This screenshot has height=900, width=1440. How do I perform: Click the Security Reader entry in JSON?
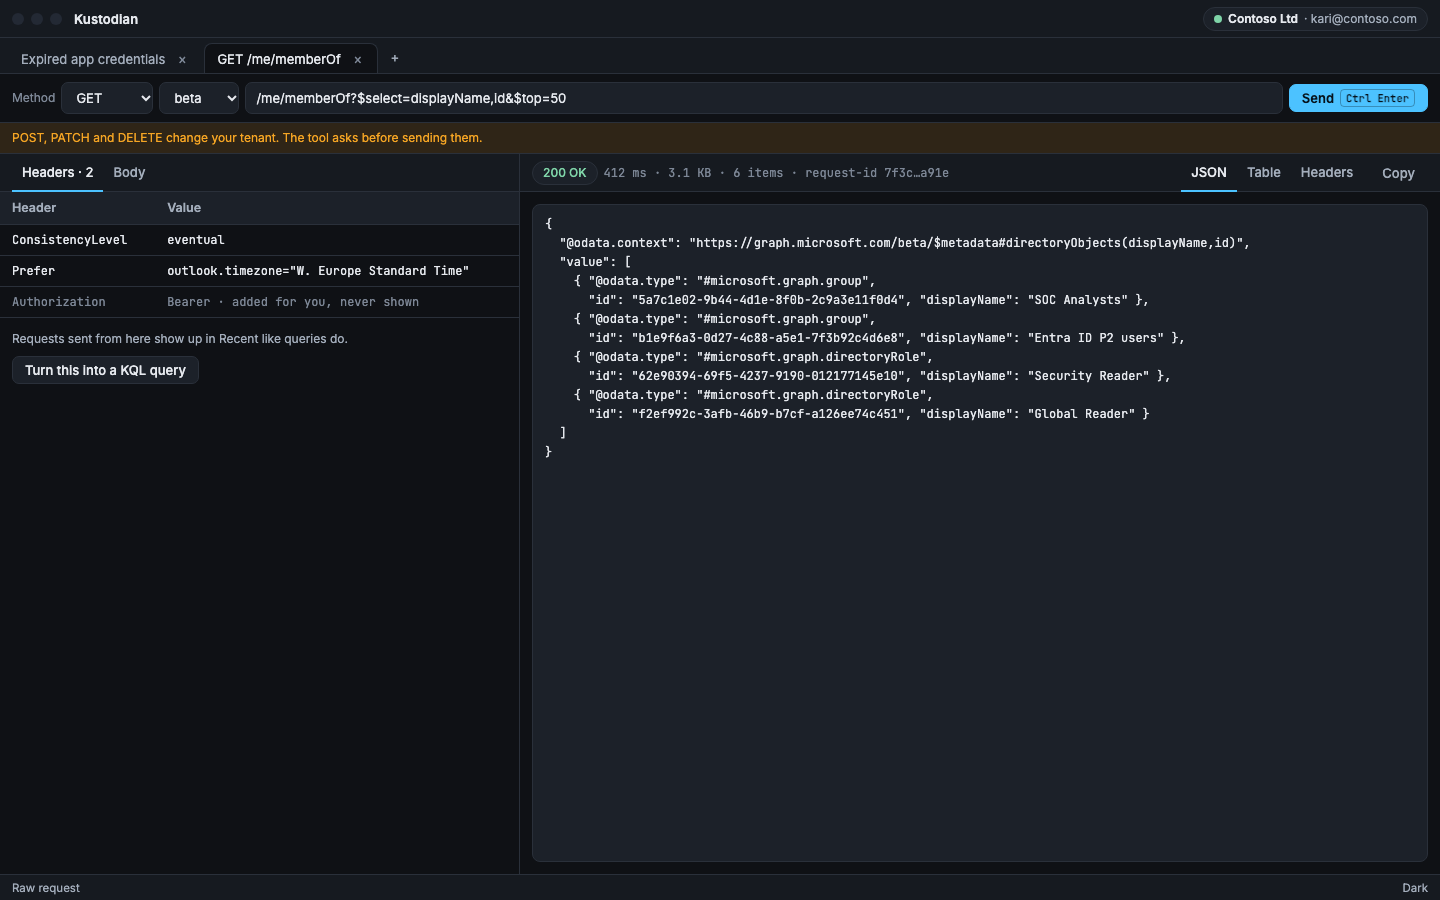1089,376
